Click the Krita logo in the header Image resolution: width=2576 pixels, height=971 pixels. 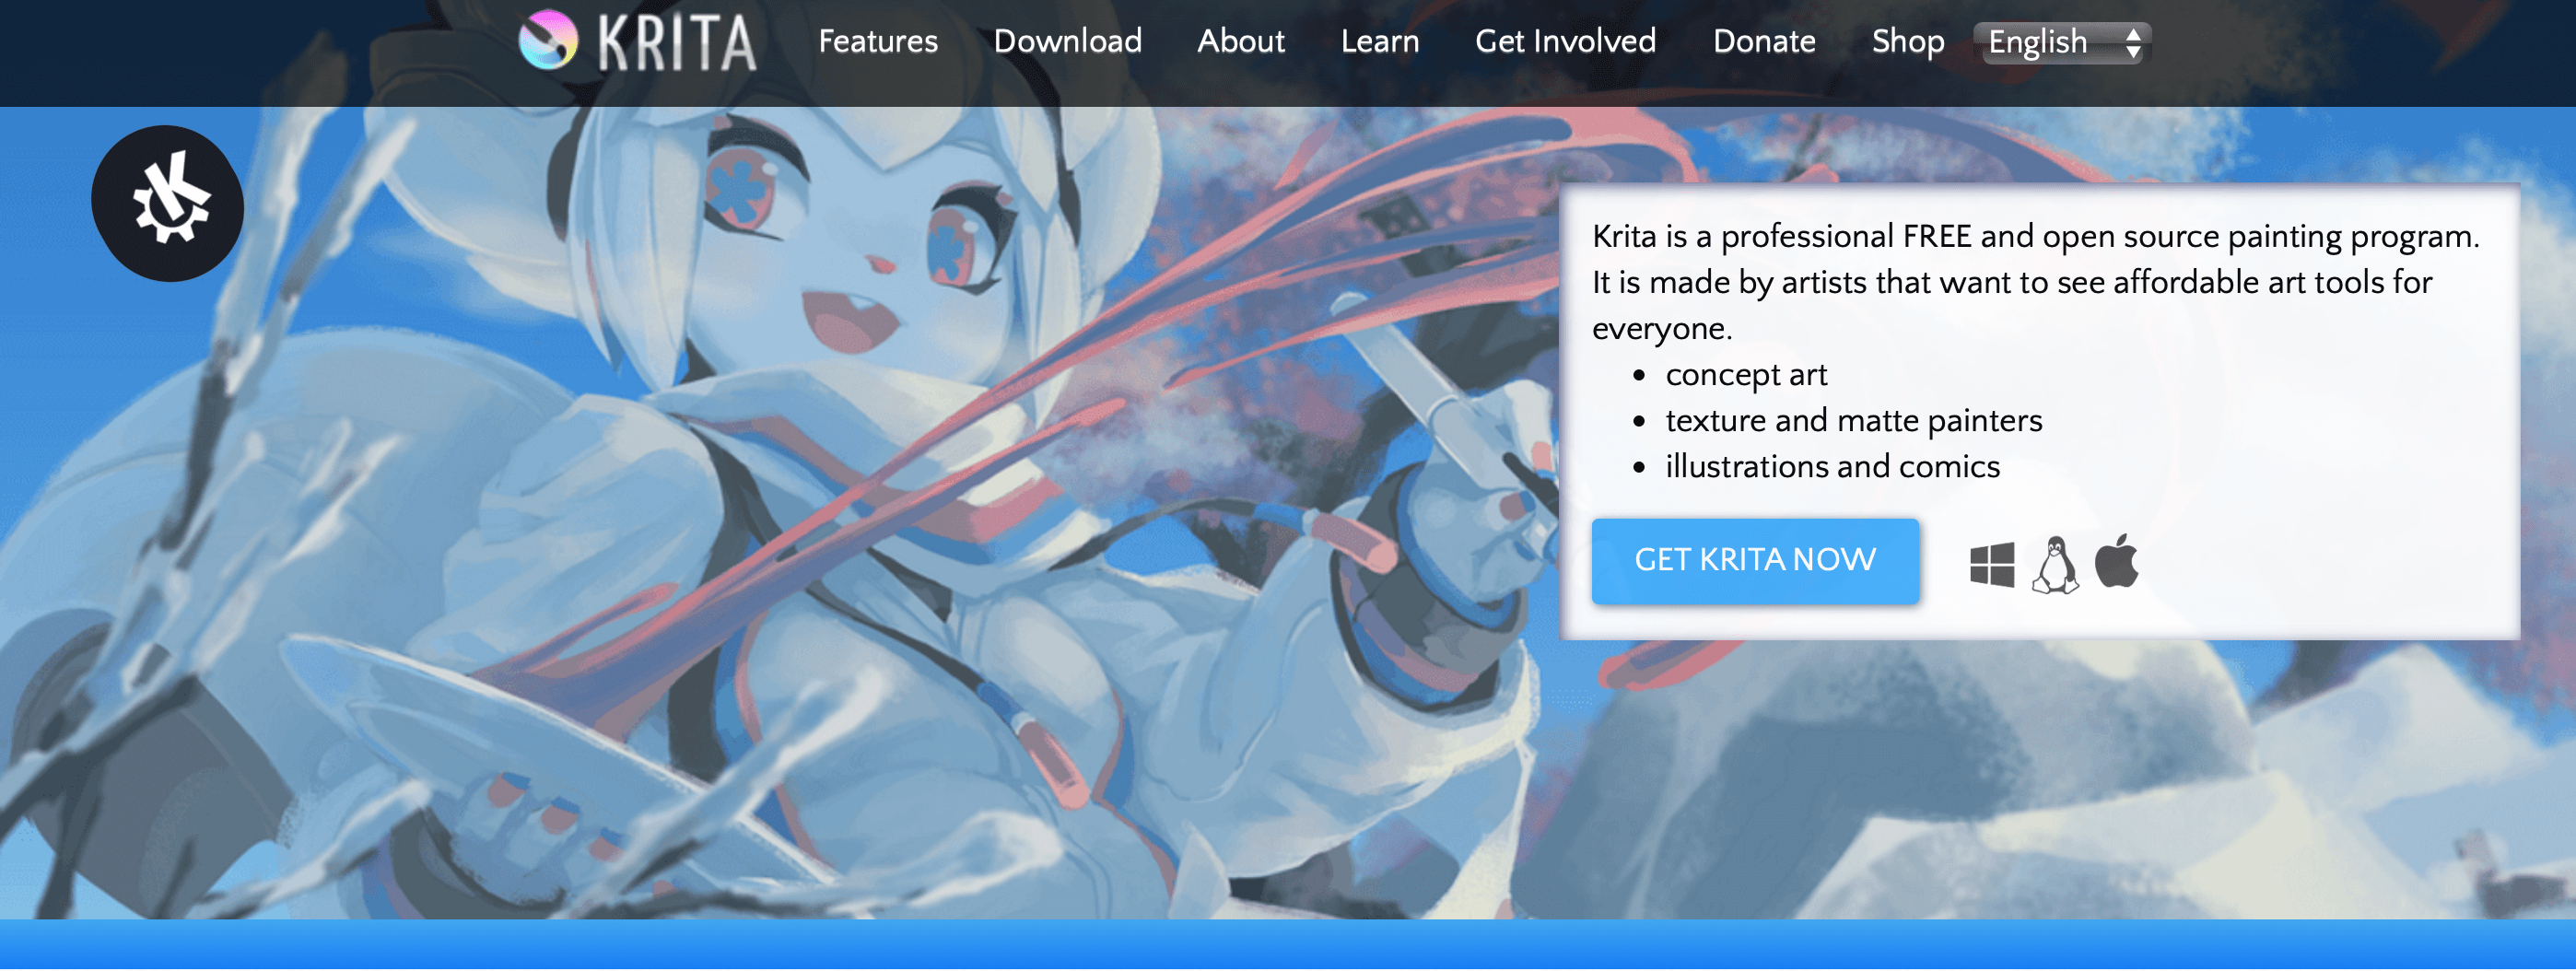637,41
